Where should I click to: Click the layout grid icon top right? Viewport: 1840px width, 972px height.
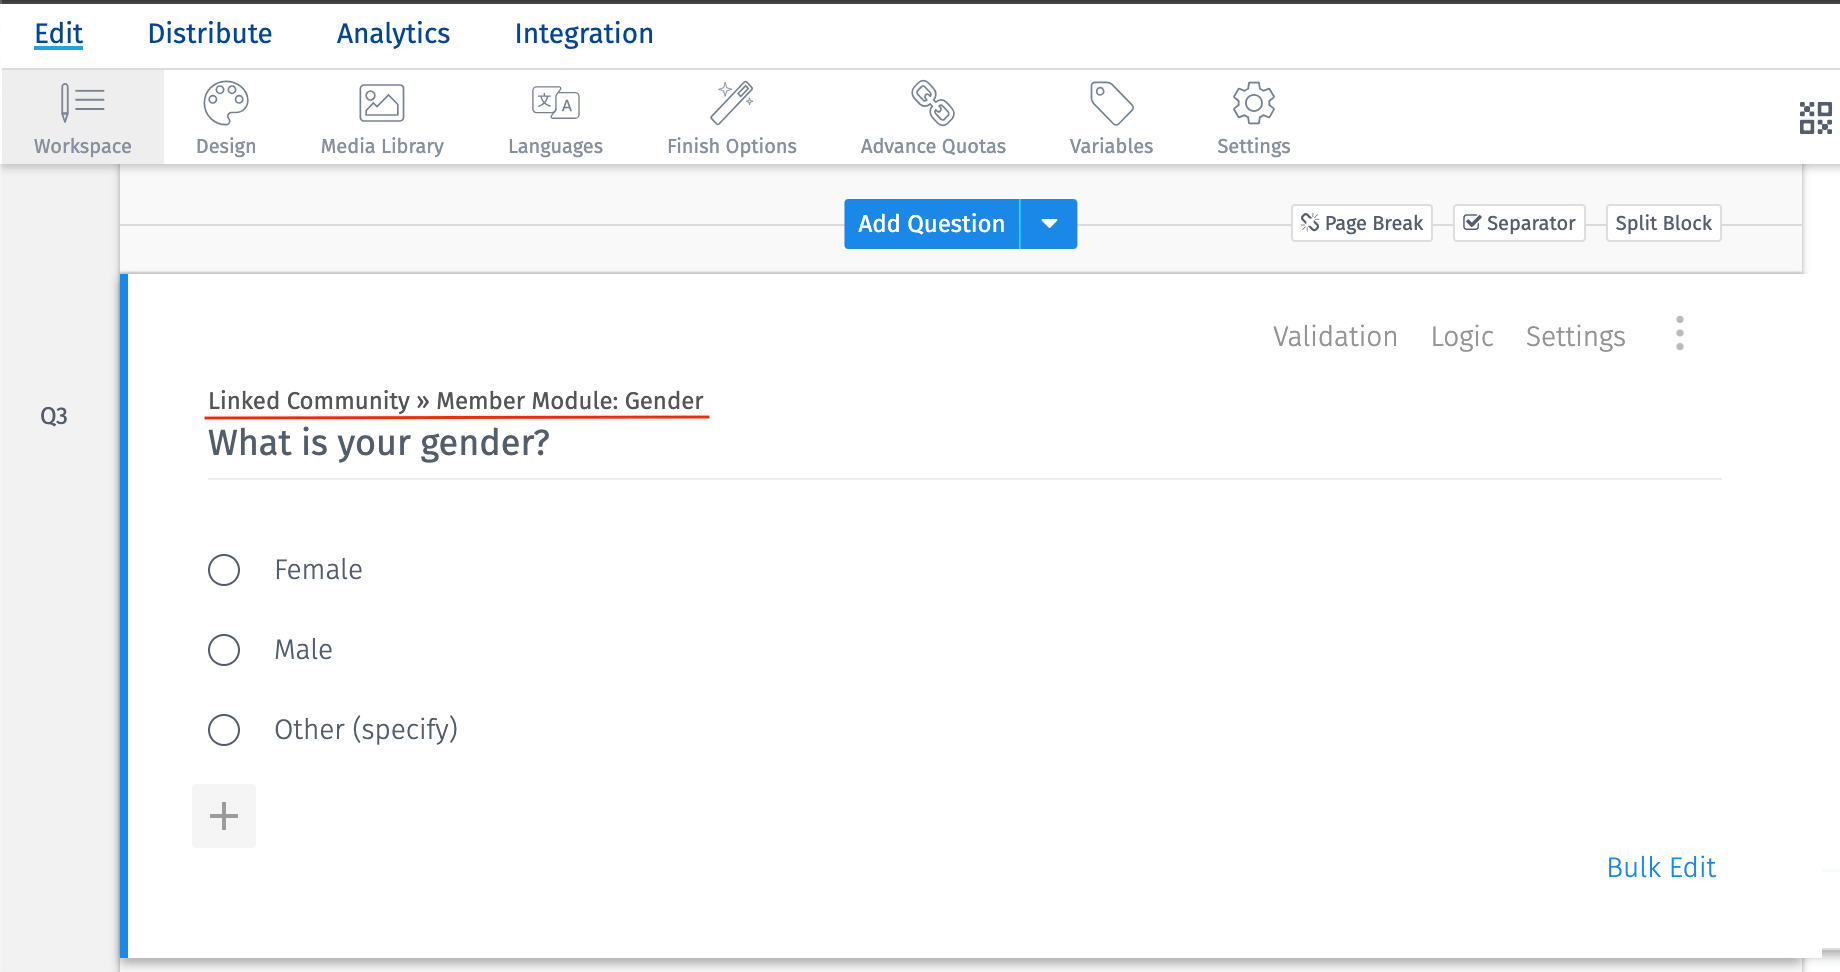[1813, 118]
